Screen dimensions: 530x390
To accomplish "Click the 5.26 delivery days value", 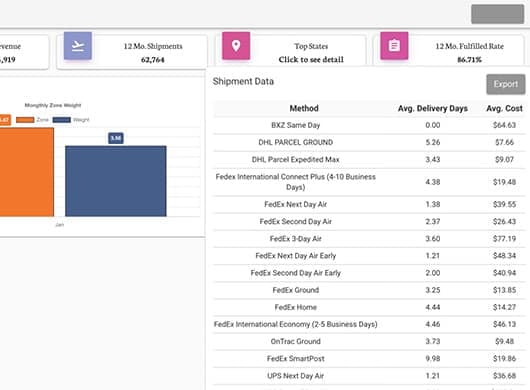I will click(x=433, y=142).
